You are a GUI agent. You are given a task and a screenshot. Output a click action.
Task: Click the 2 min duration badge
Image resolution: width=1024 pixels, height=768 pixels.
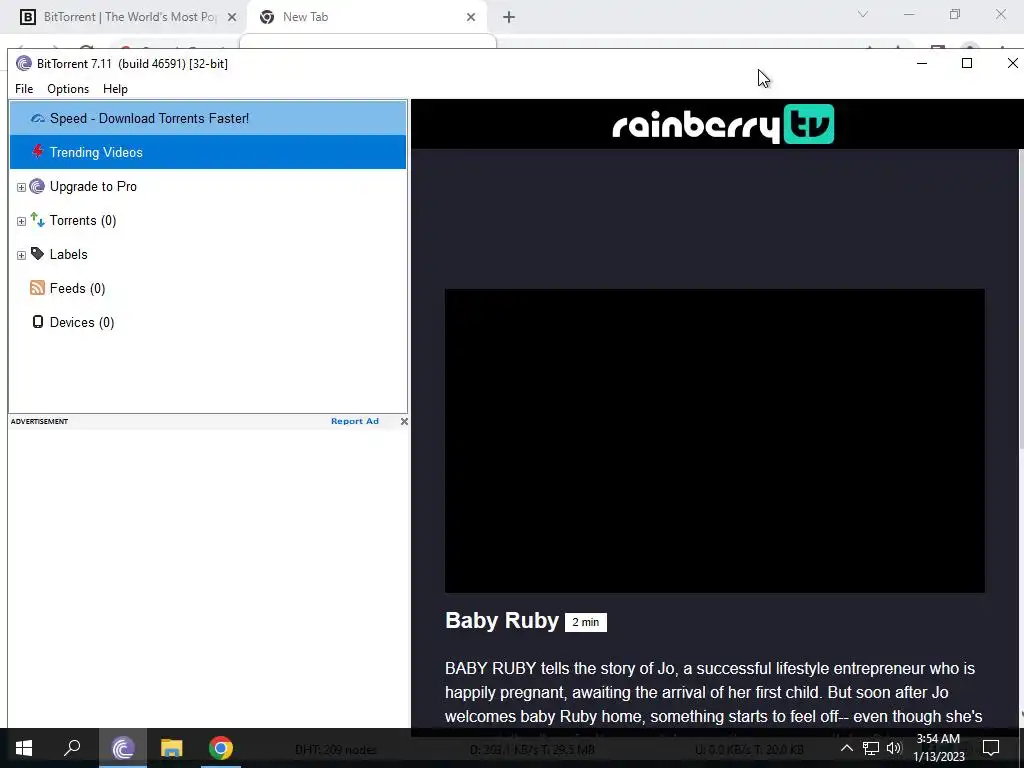[586, 622]
